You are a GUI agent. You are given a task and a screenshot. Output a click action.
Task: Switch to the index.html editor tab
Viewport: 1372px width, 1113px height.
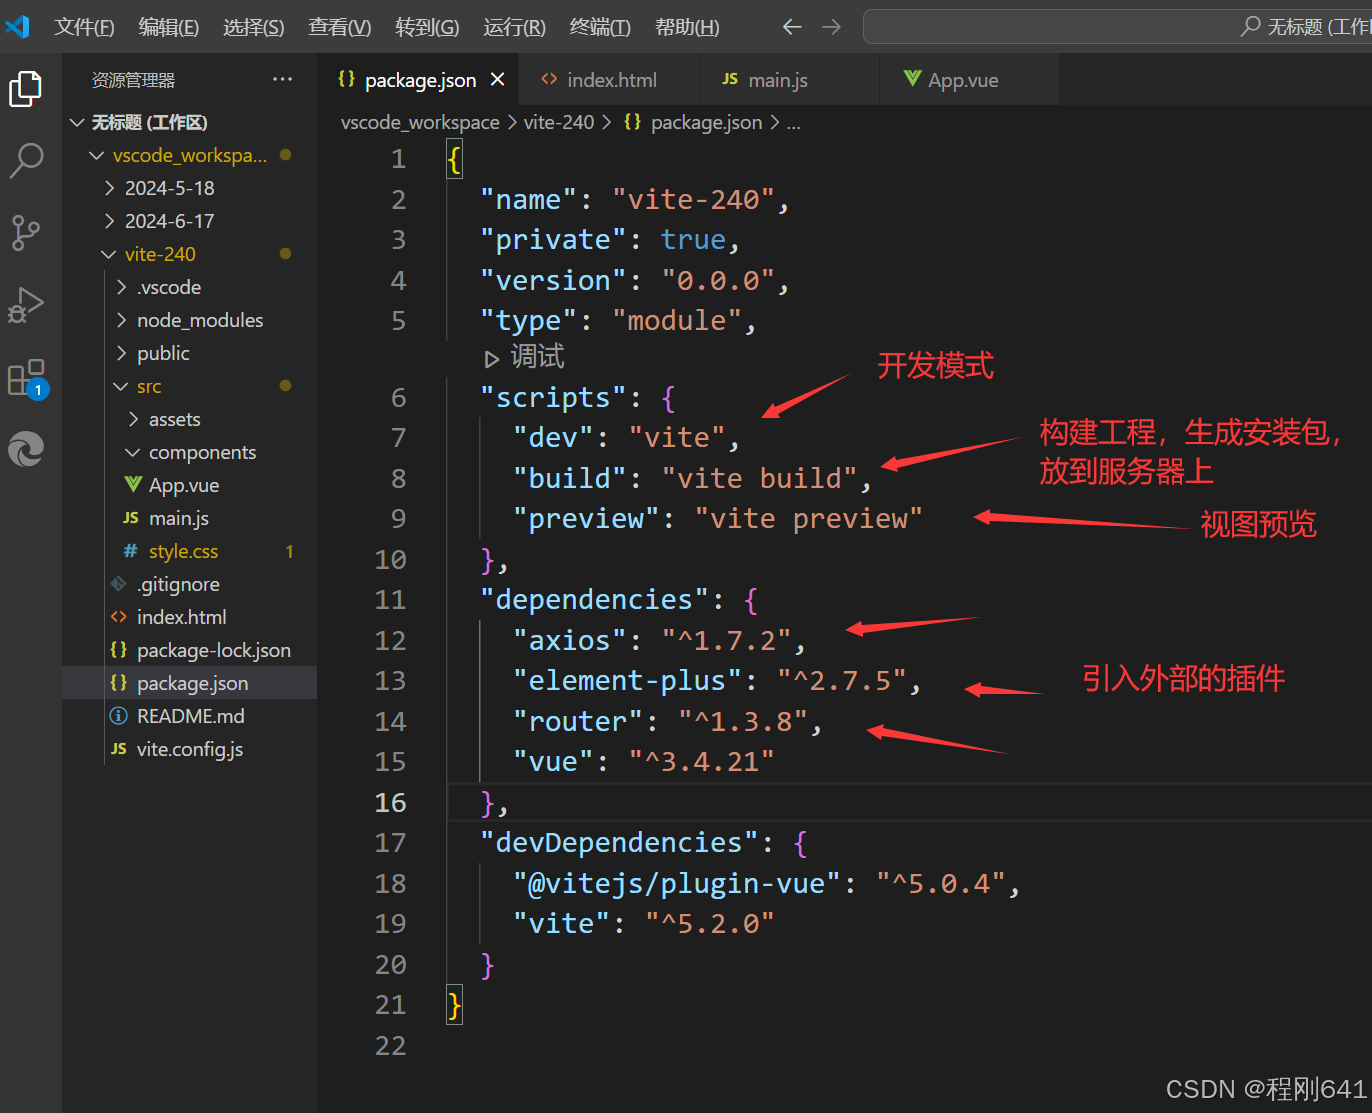click(609, 80)
